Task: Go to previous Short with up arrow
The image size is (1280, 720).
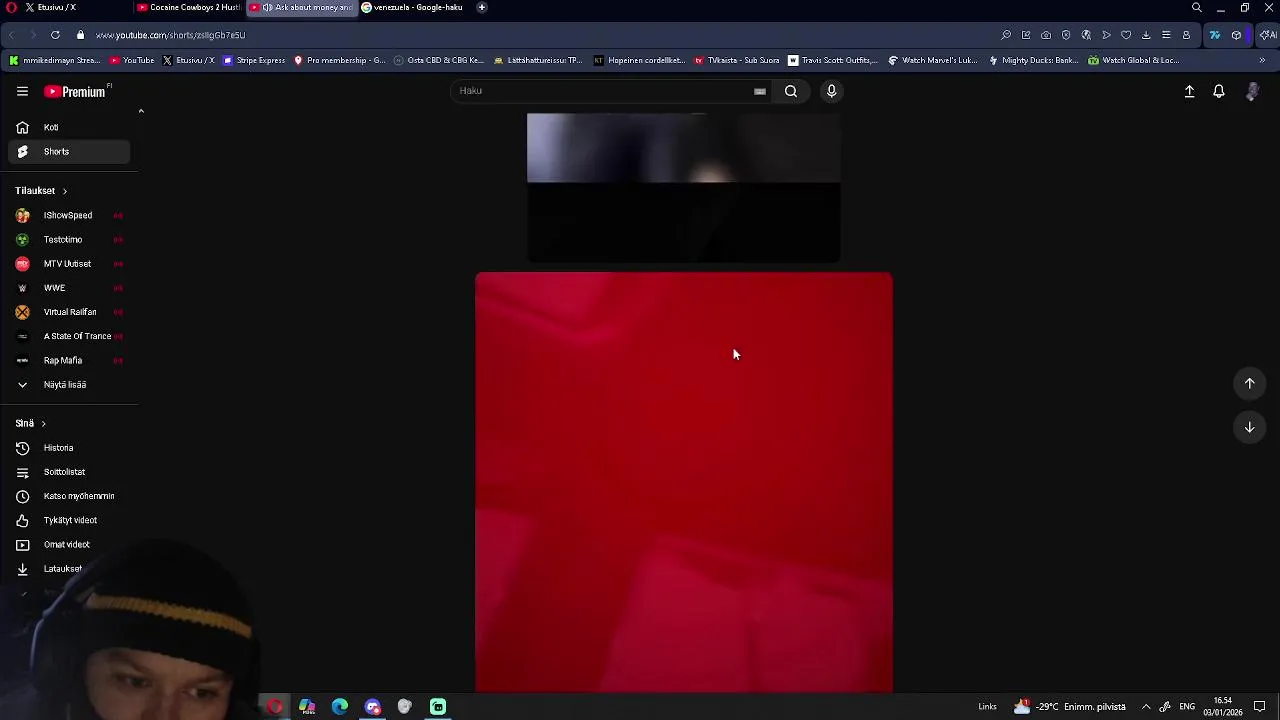Action: click(x=1249, y=383)
